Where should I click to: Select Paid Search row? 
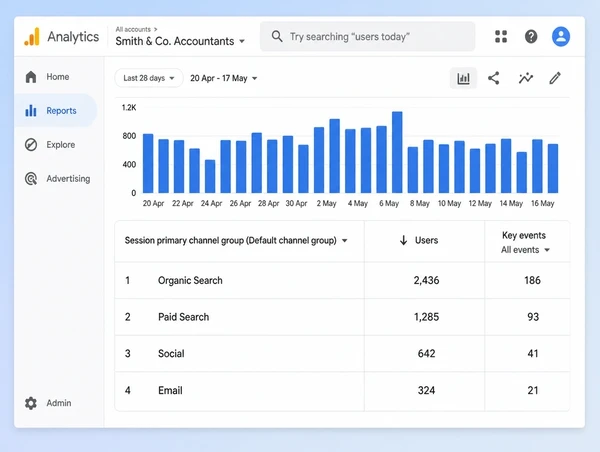(x=342, y=317)
